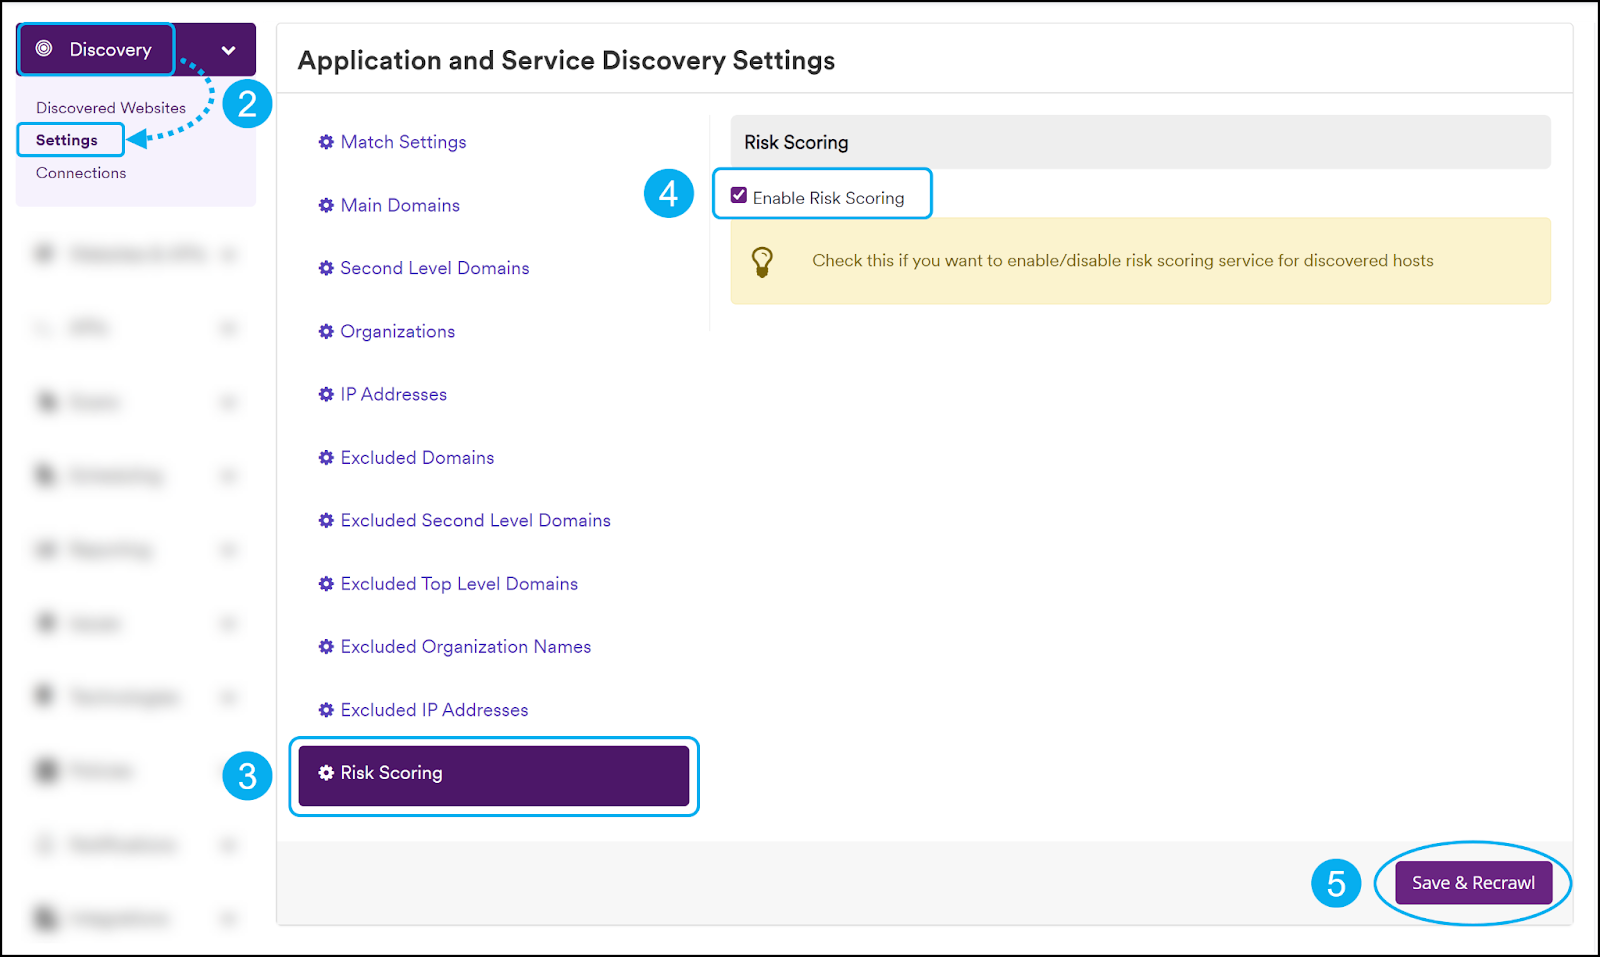Uncheck the Enable Risk Scoring checkbox
The width and height of the screenshot is (1600, 957).
738,195
